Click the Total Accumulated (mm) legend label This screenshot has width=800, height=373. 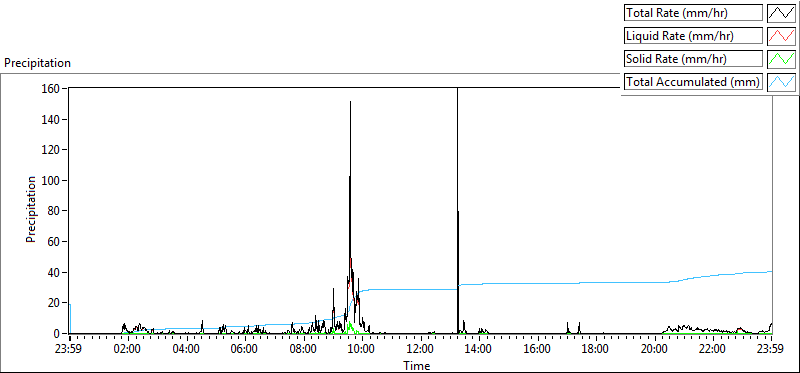click(x=694, y=82)
